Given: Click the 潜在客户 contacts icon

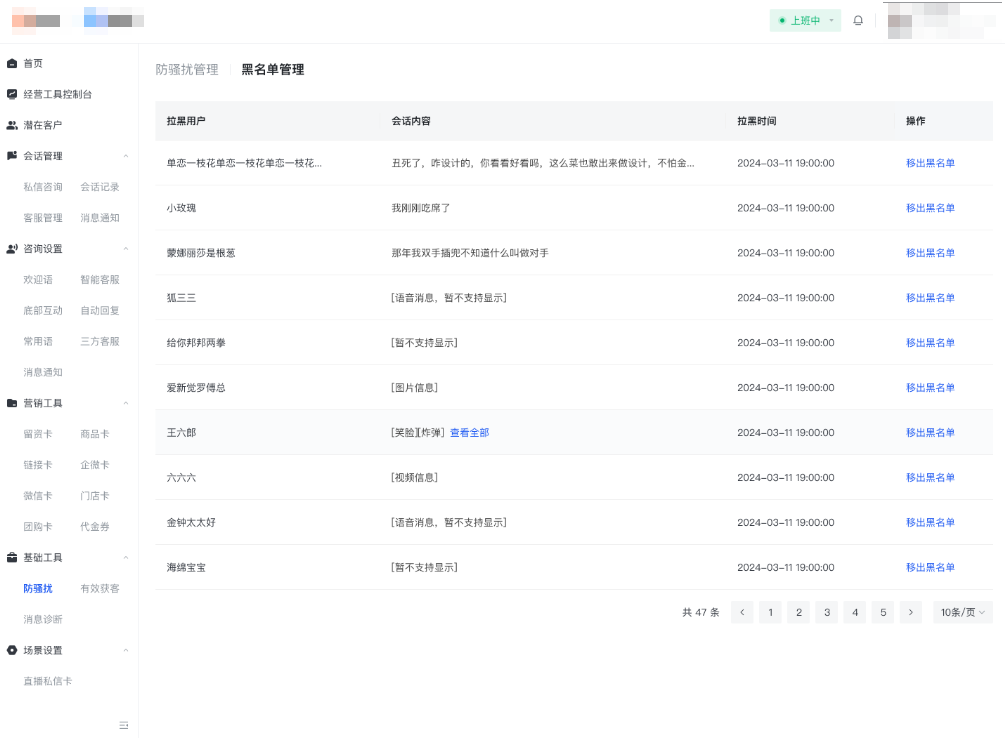Looking at the screenshot, I should tap(13, 124).
